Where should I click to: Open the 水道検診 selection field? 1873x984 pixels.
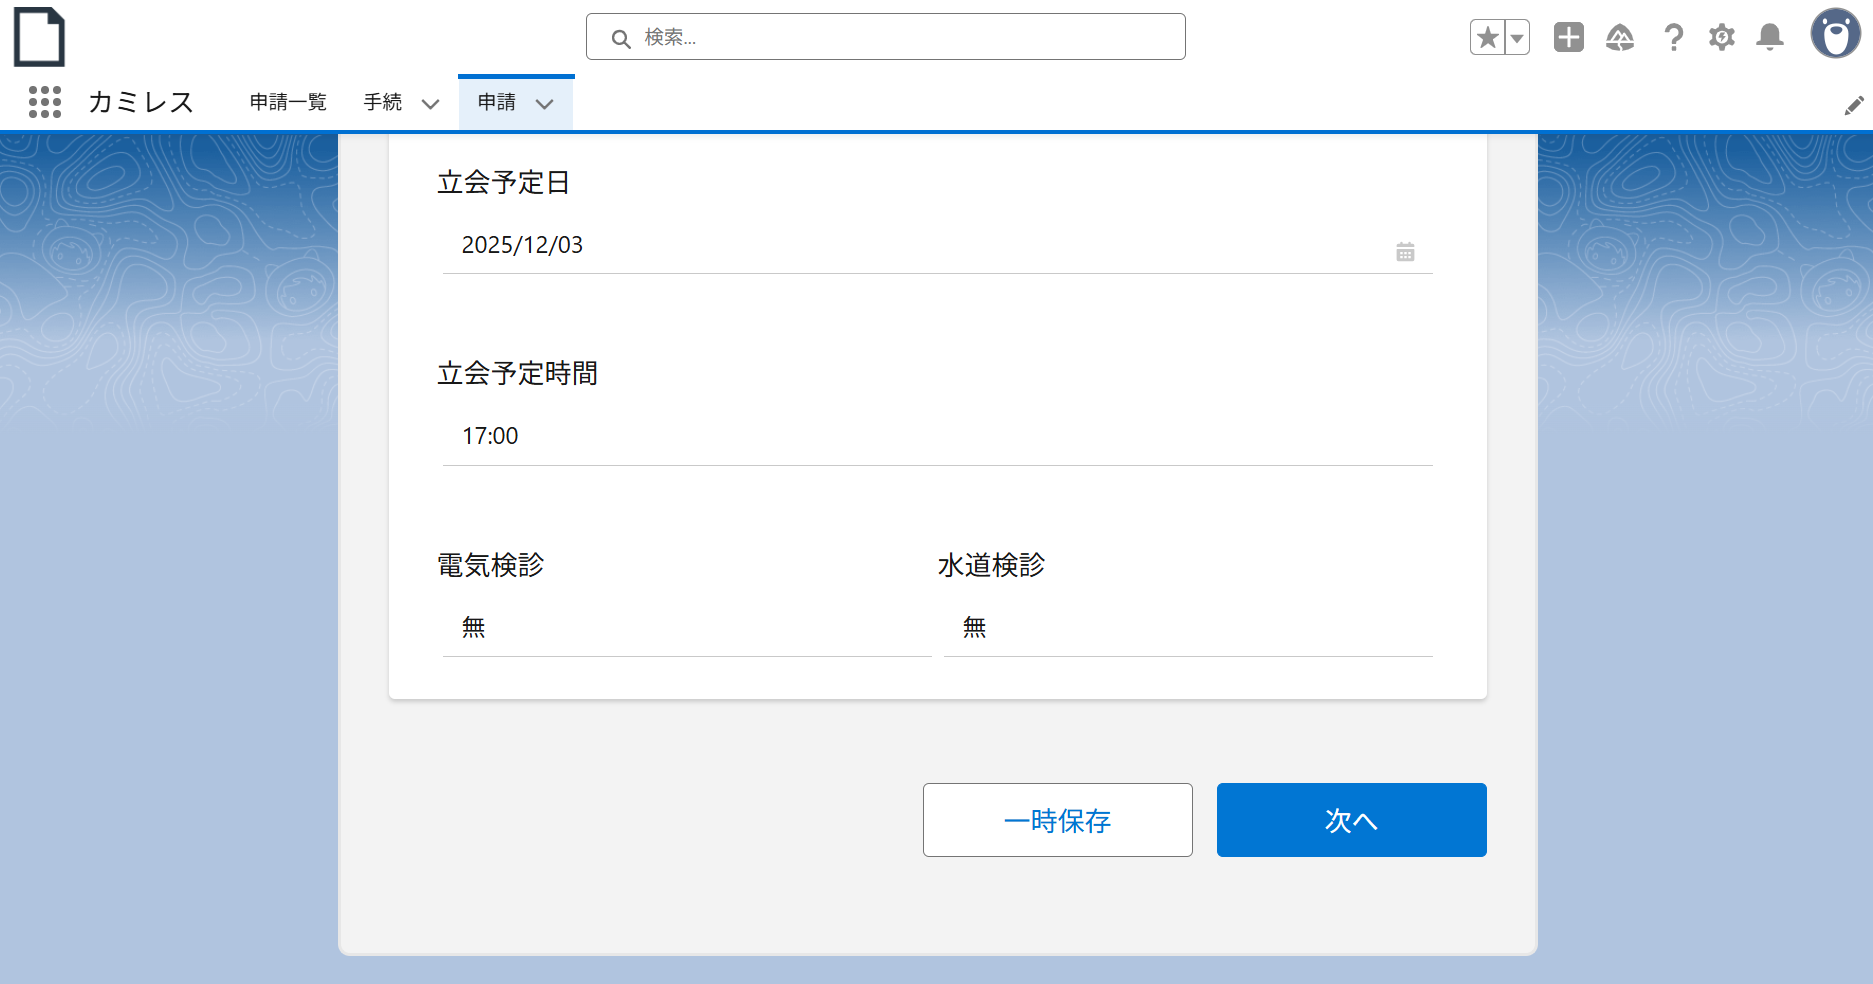[1187, 628]
